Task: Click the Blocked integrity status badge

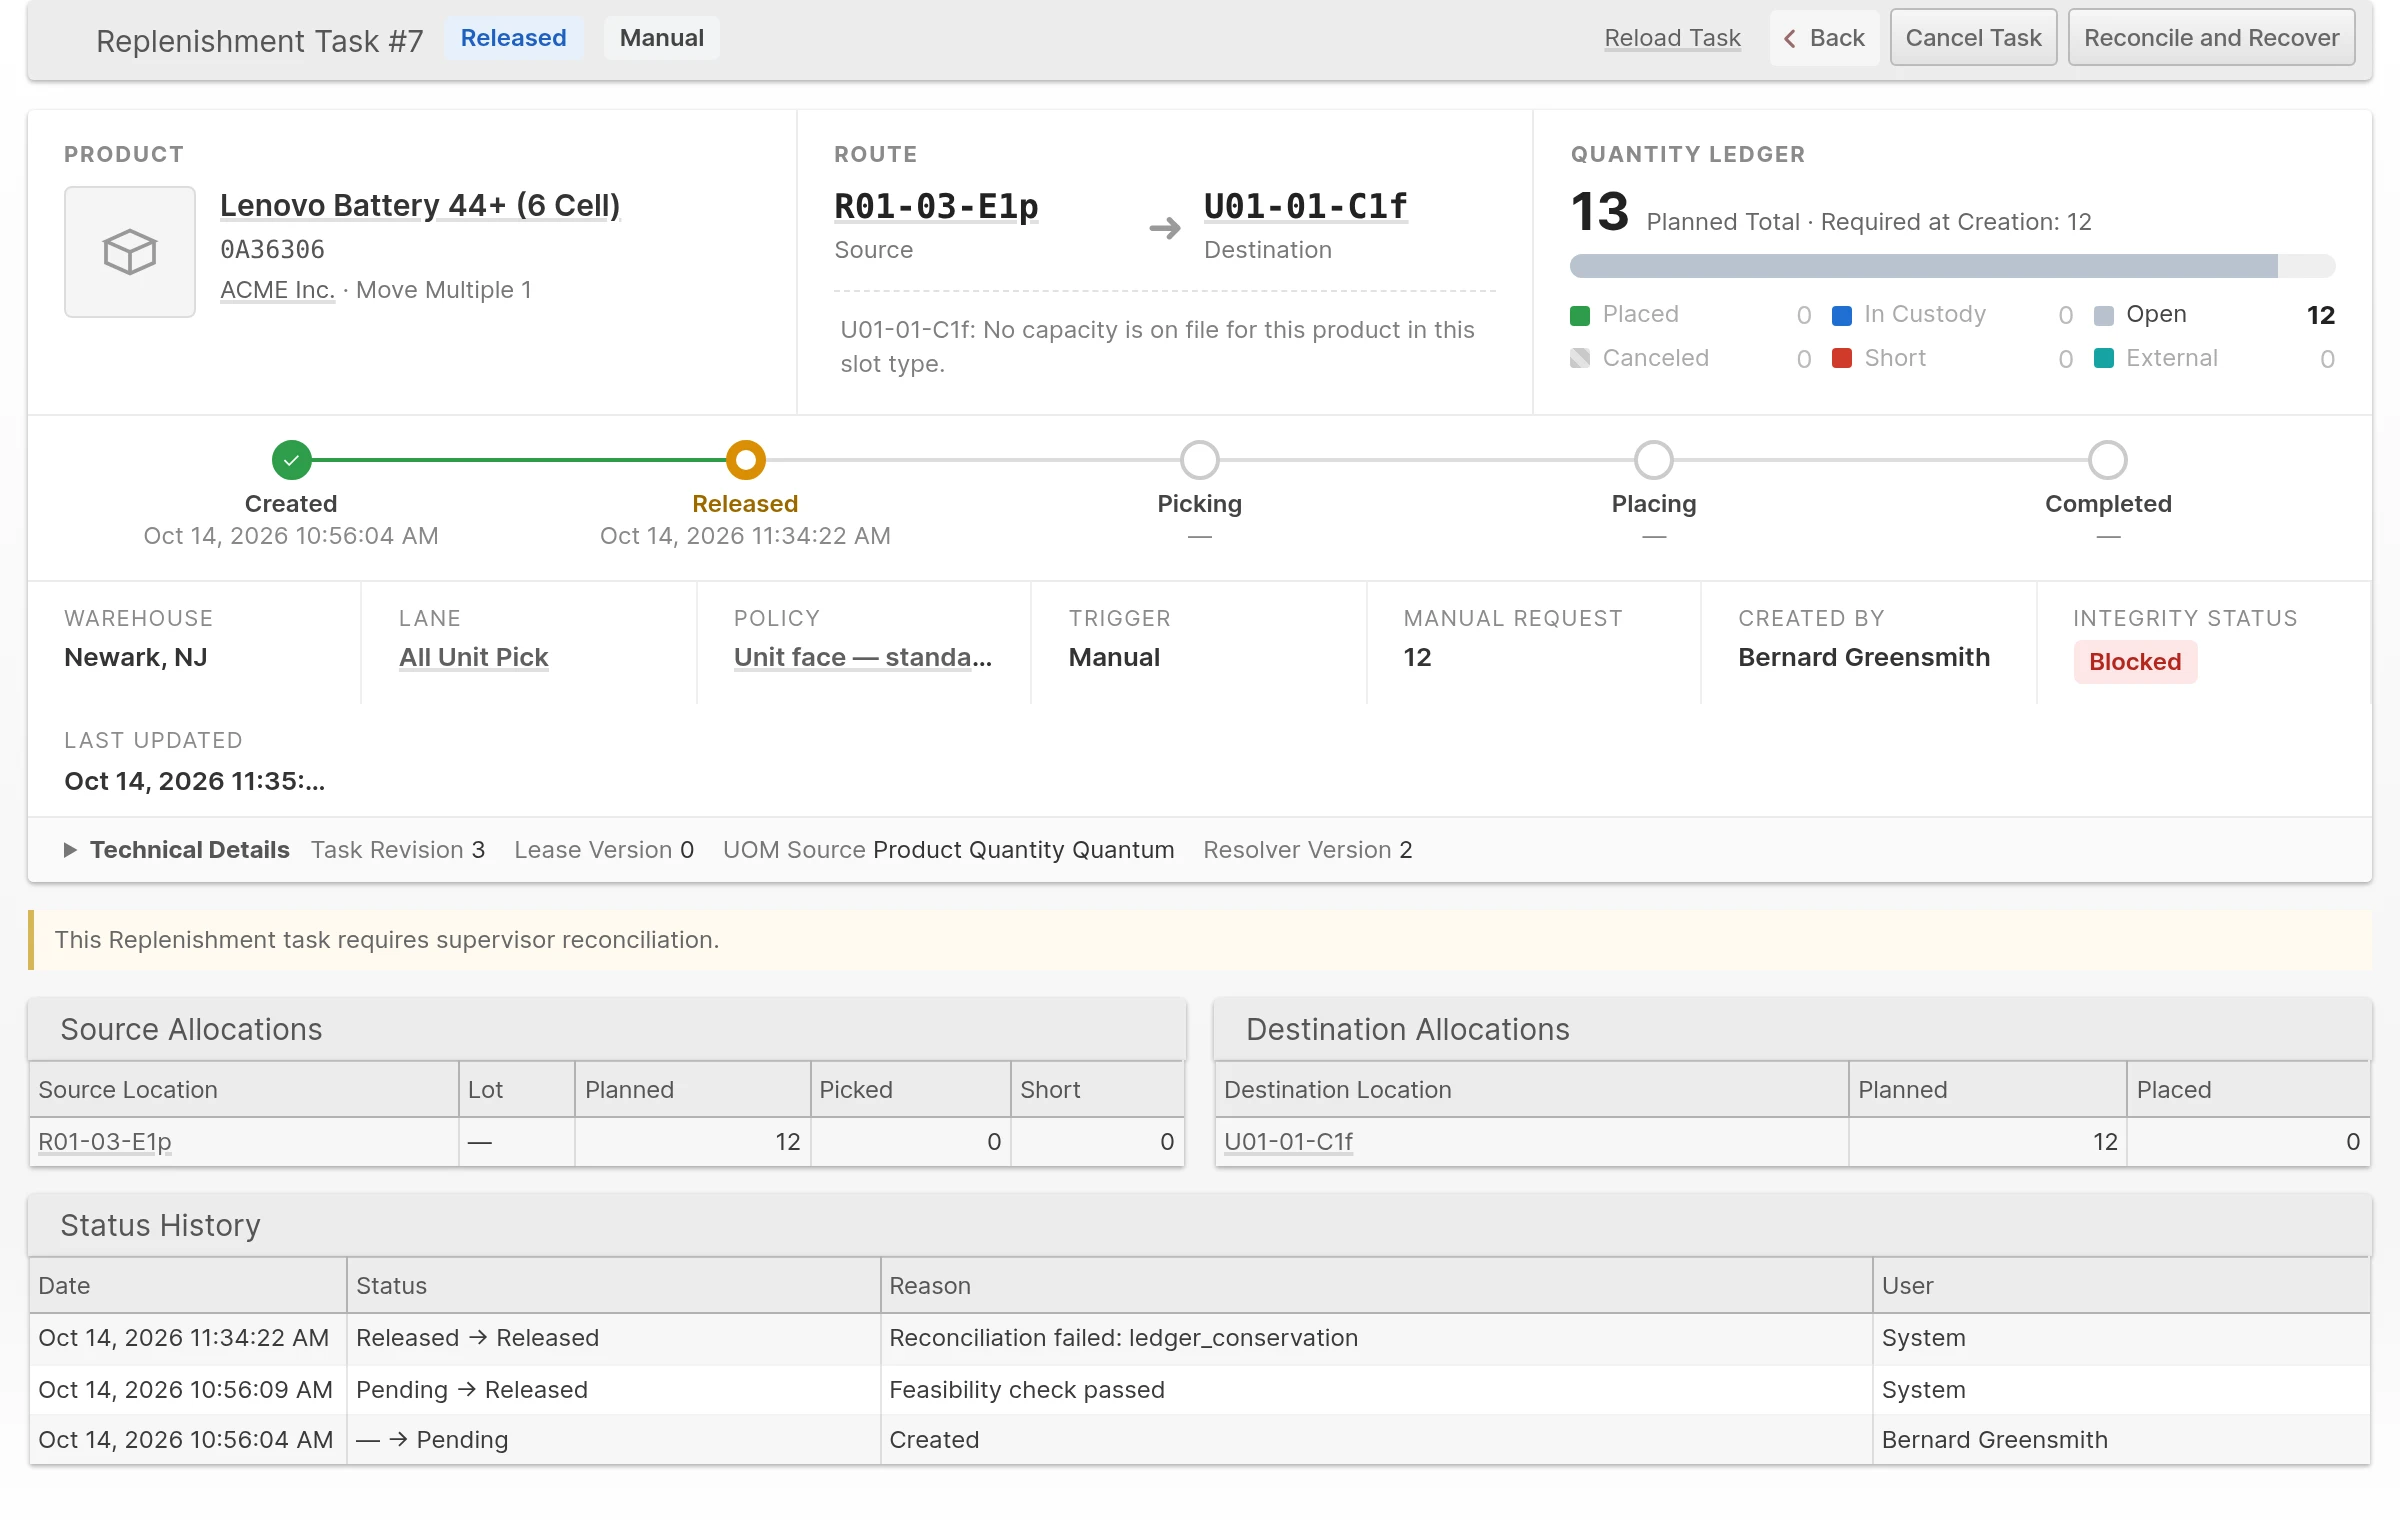Action: 2135,662
